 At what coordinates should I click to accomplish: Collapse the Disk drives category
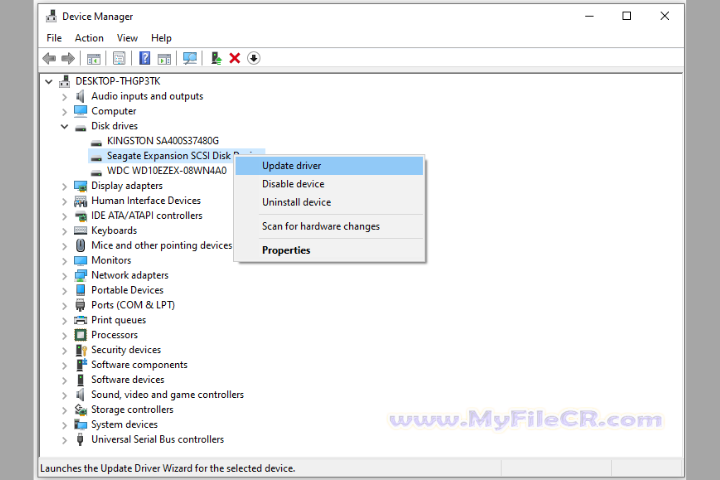[x=64, y=126]
